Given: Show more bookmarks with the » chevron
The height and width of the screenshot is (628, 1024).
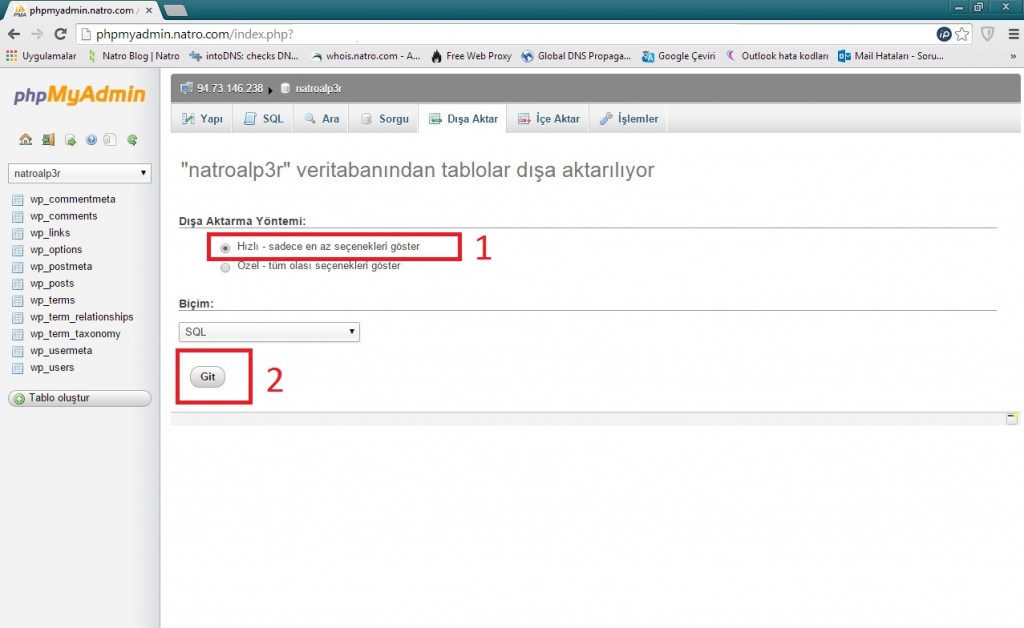Looking at the screenshot, I should coord(1013,56).
